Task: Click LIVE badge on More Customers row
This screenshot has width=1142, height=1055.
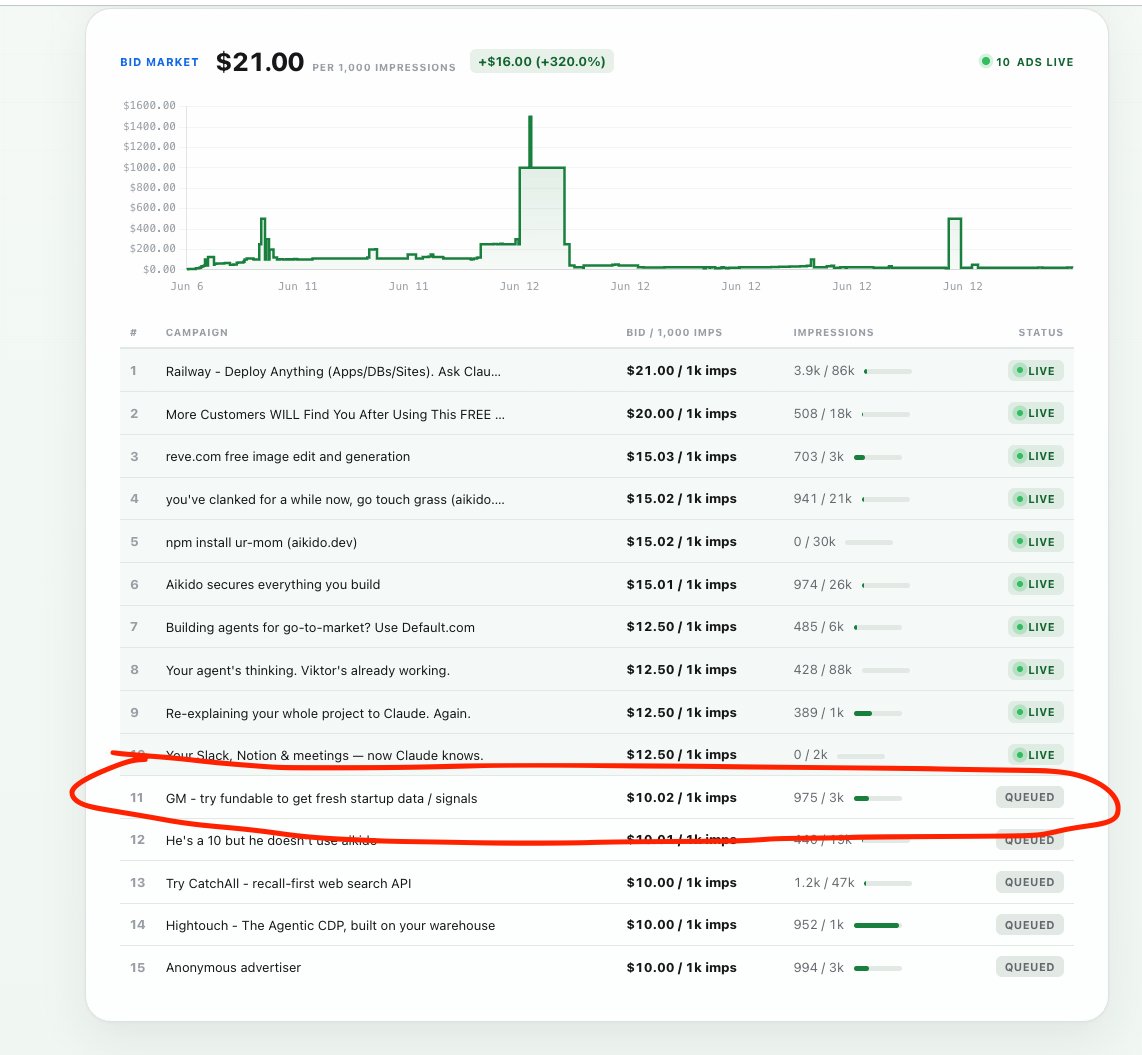Action: (1035, 413)
